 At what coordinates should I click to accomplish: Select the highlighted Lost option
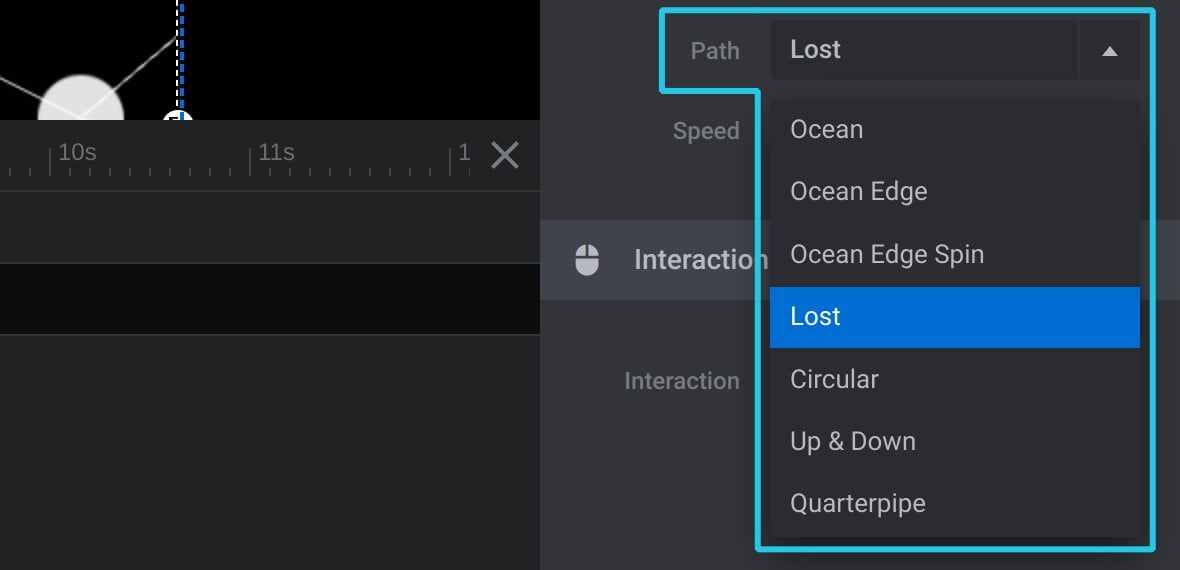click(x=954, y=317)
